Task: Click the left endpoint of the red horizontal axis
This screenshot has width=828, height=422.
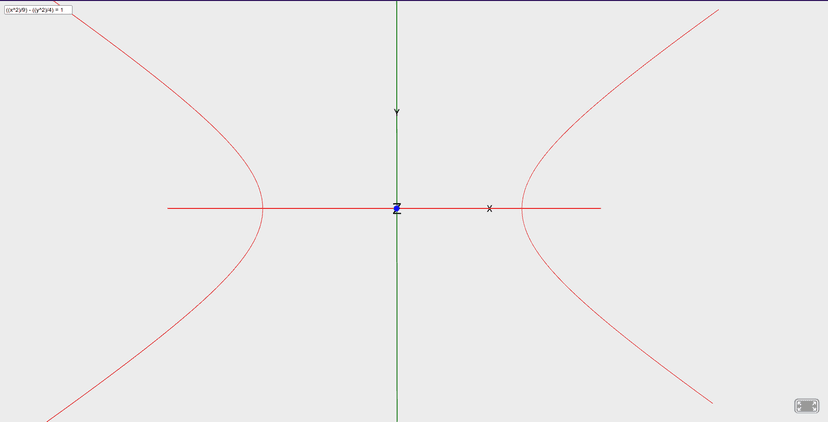Action: pyautogui.click(x=168, y=208)
